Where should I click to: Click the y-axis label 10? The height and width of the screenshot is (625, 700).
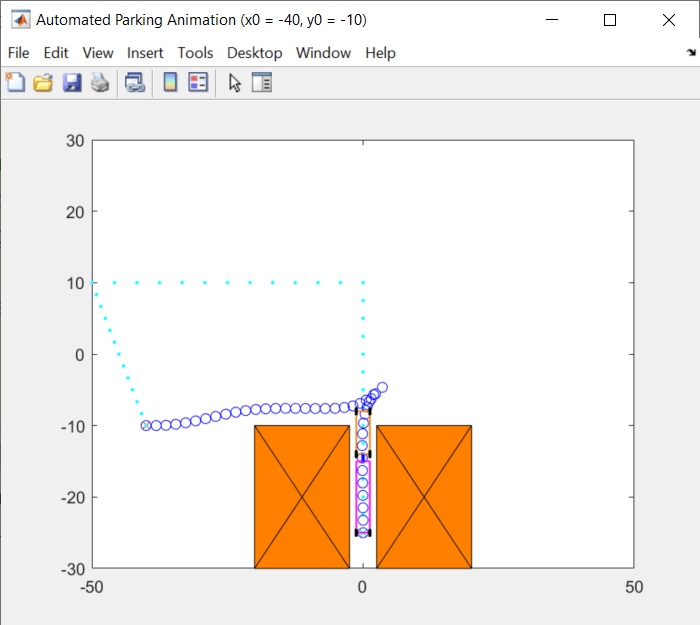pyautogui.click(x=75, y=283)
